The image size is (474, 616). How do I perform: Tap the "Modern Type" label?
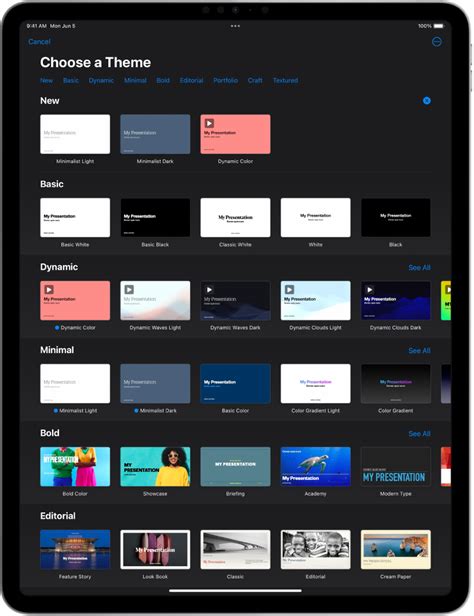click(395, 494)
